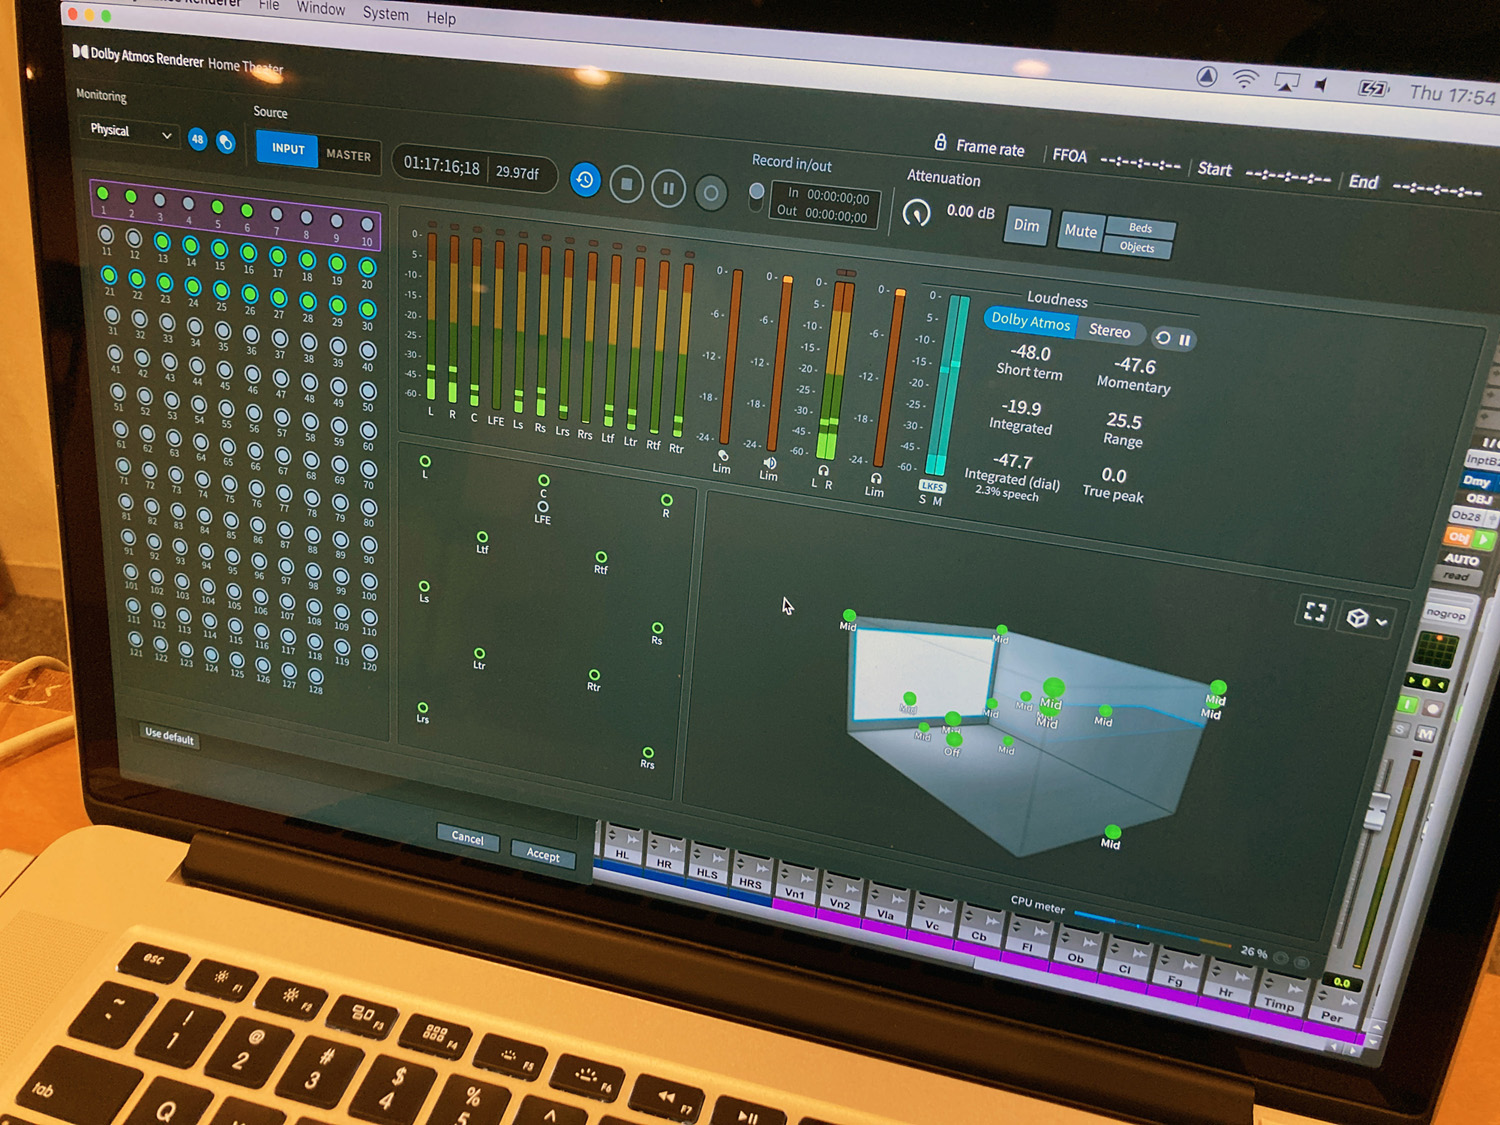This screenshot has width=1500, height=1125.
Task: Click the sync/chase timecode button
Action: tap(585, 180)
